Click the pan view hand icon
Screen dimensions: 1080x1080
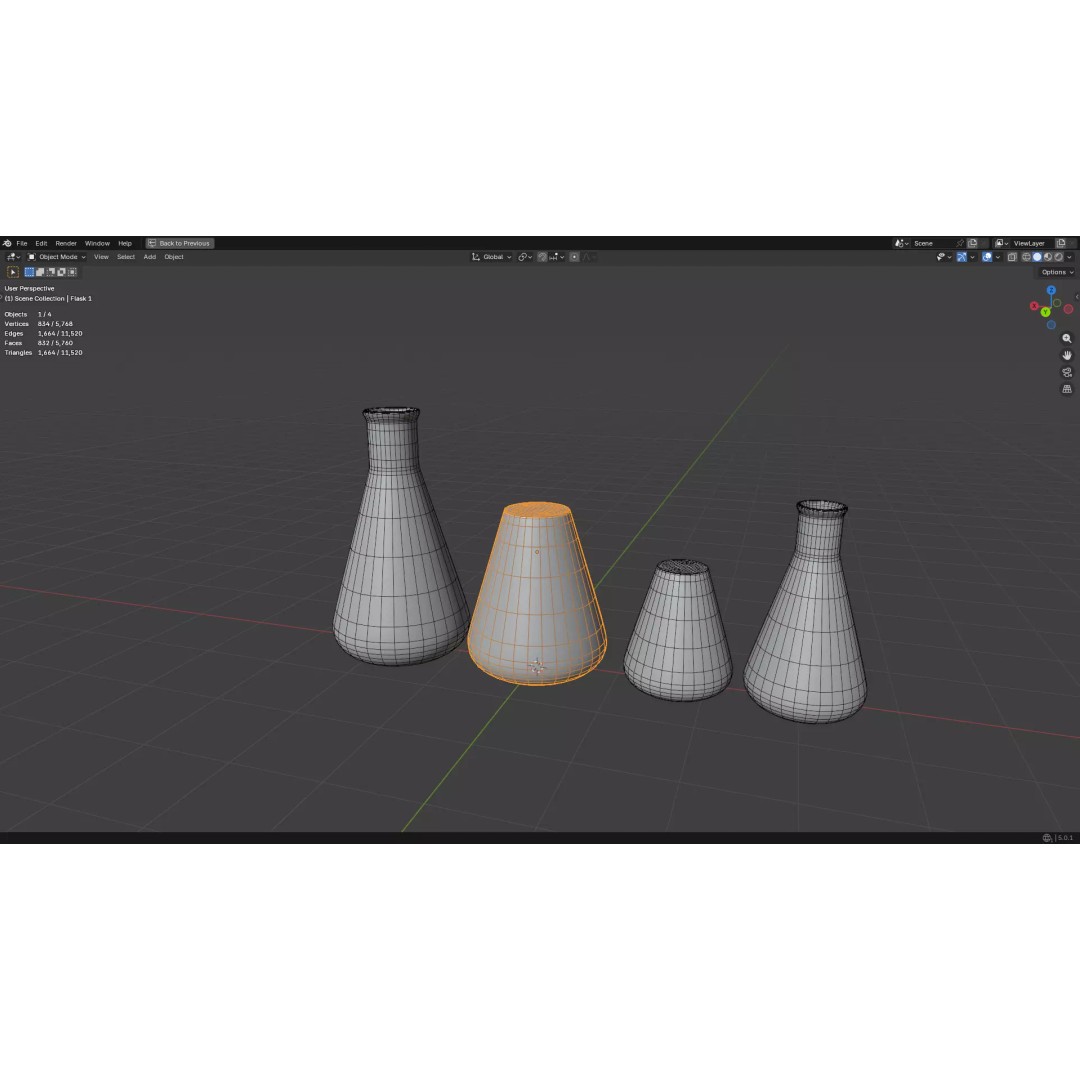click(x=1067, y=355)
